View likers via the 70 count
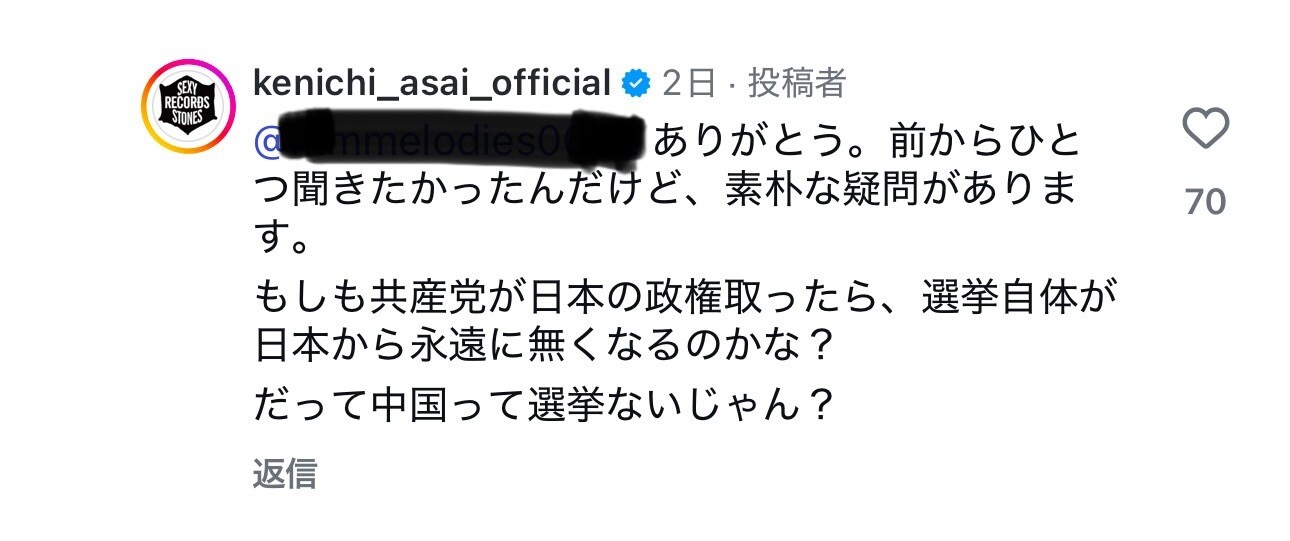This screenshot has height=541, width=1290. (1205, 202)
